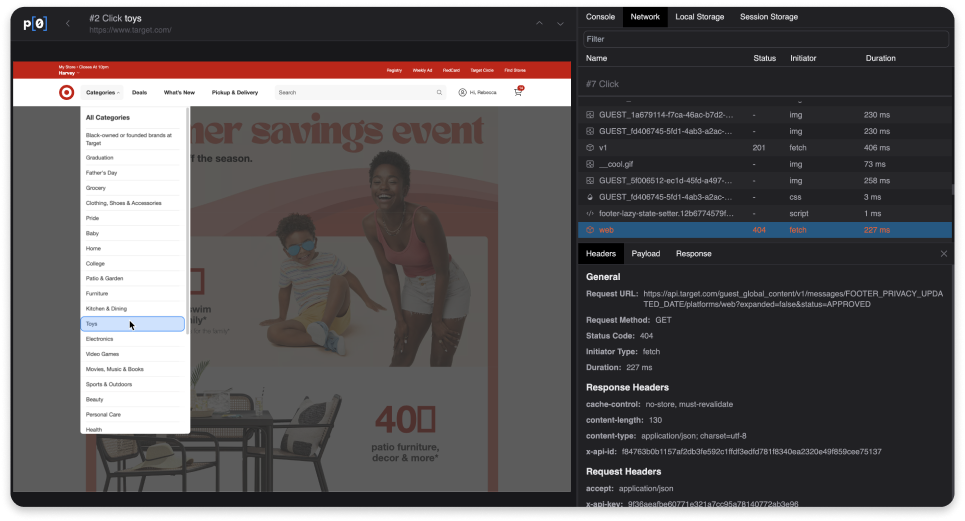
Task: Open the Local Storage tab
Action: coord(699,17)
